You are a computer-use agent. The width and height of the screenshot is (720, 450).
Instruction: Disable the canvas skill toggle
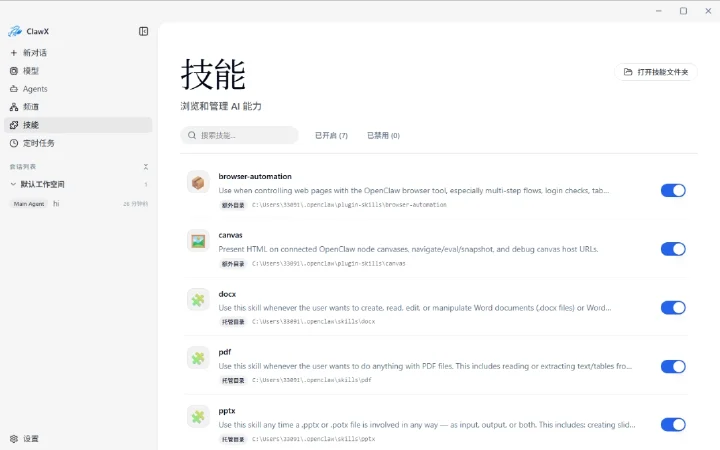pos(673,249)
